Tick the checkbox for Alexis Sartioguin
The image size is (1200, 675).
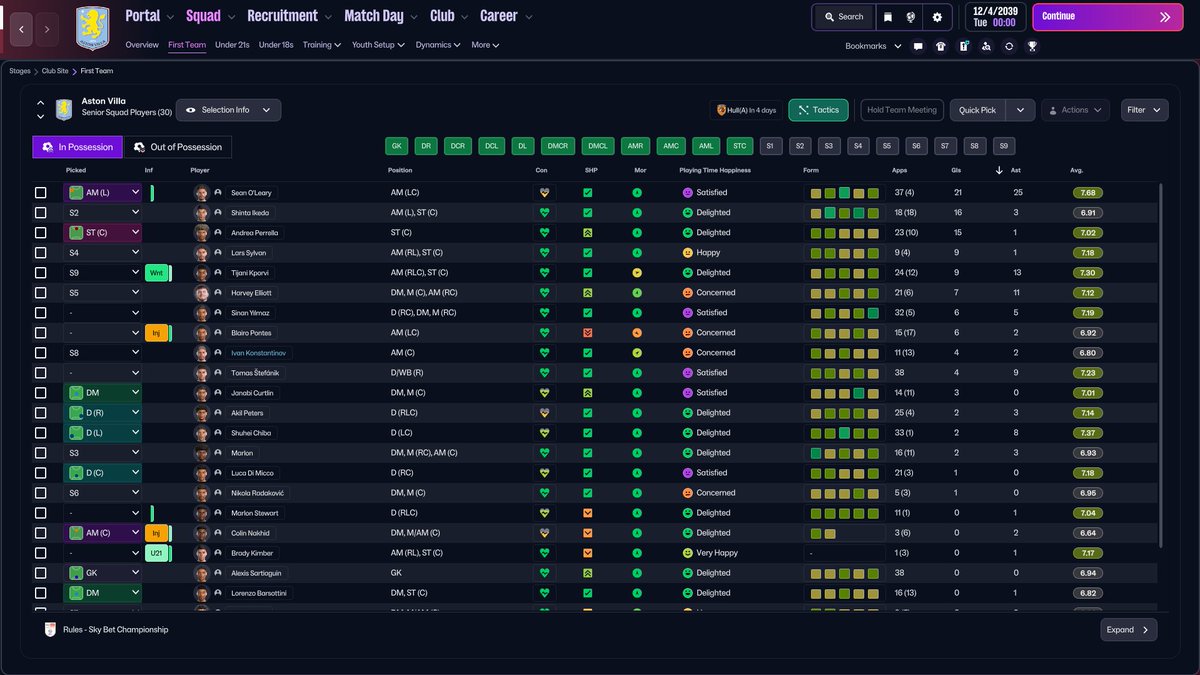point(41,573)
